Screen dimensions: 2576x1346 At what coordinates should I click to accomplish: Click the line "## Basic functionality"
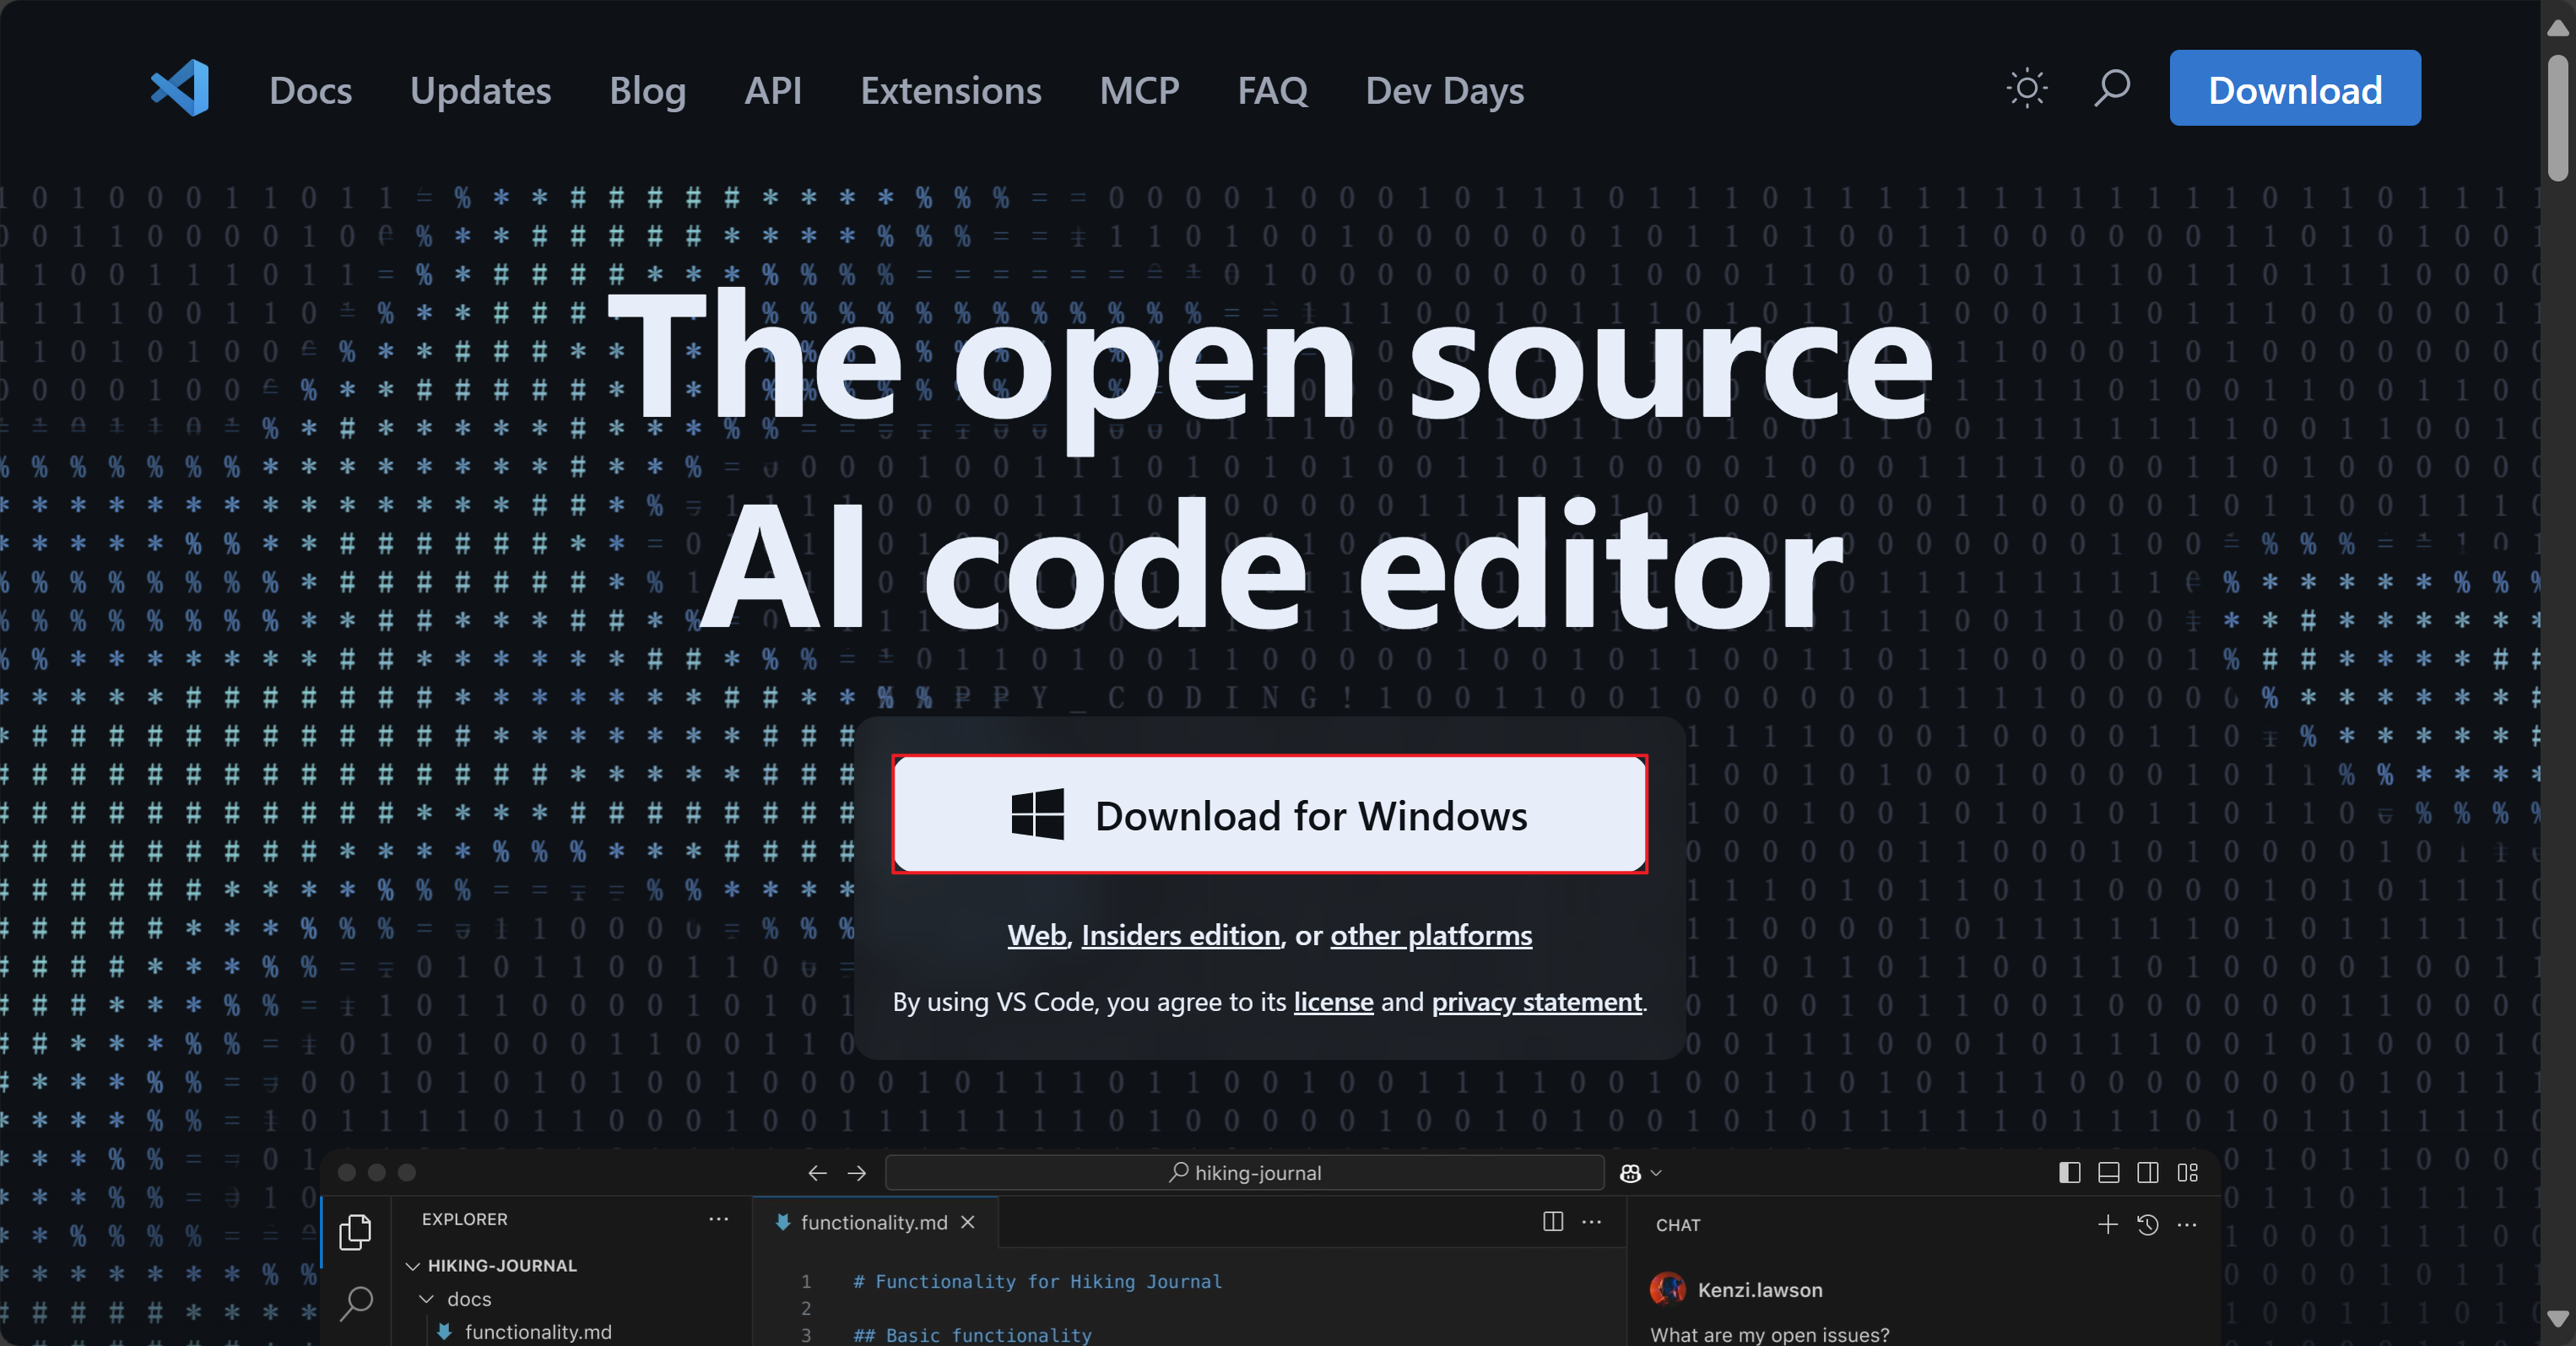pyautogui.click(x=972, y=1335)
